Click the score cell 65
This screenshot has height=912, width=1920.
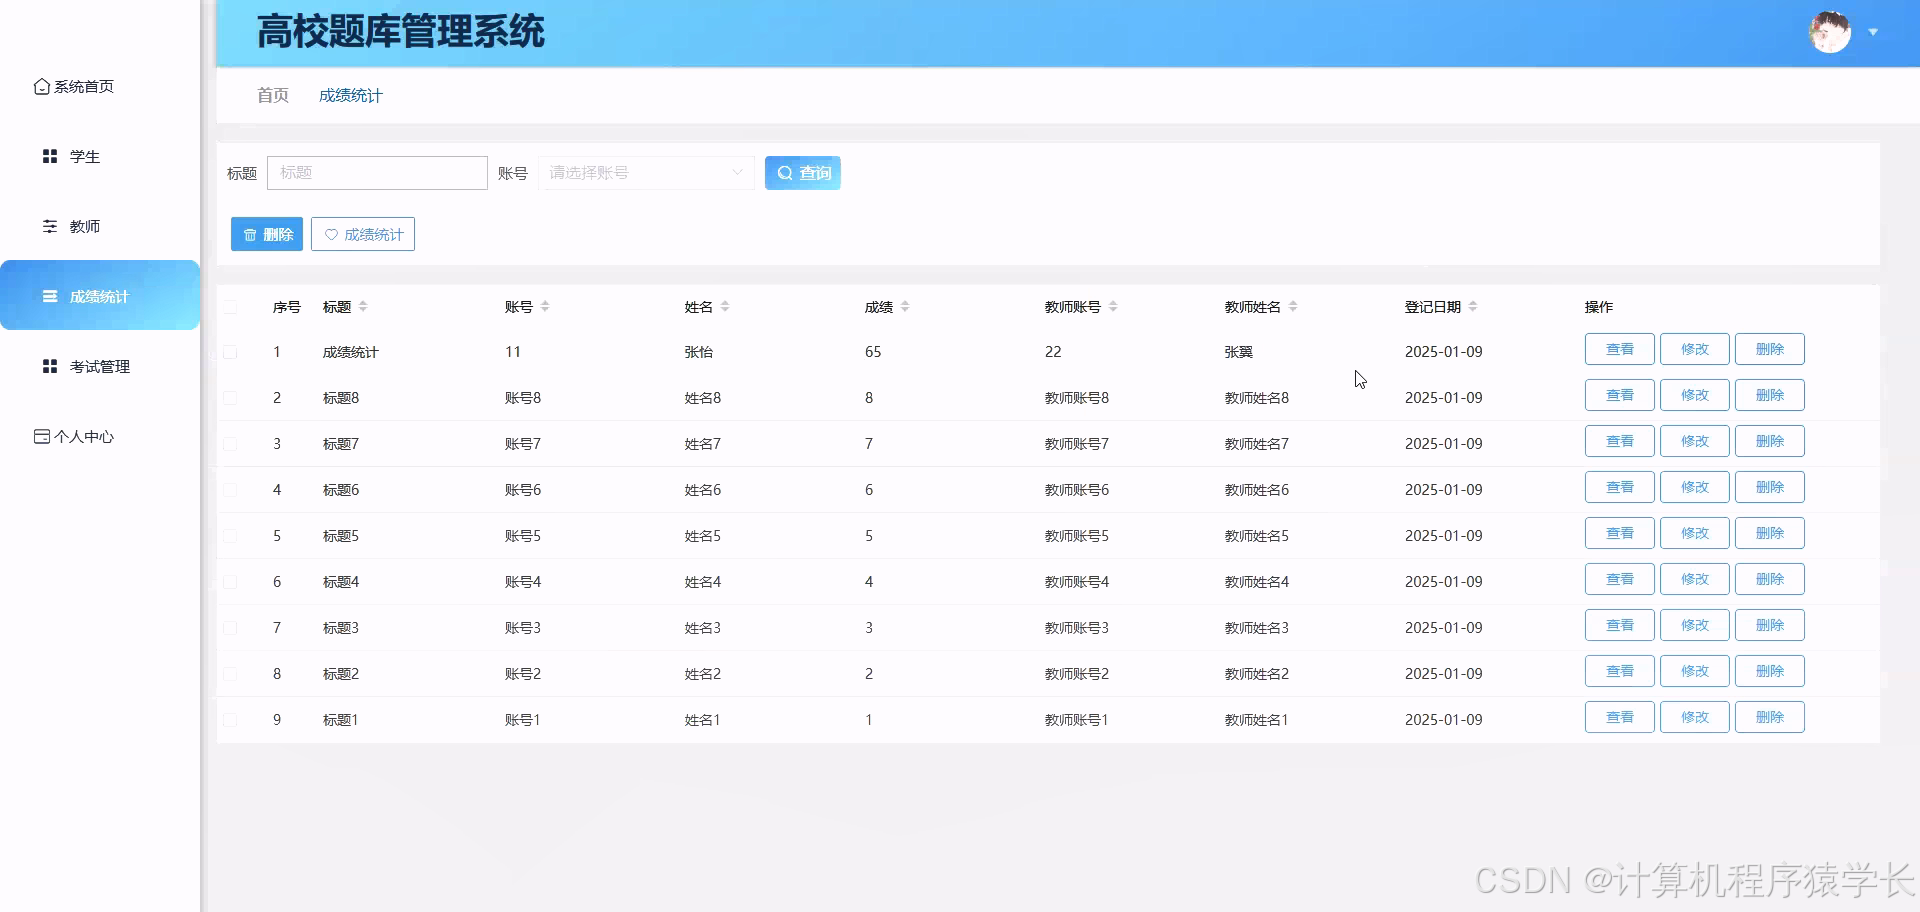(x=873, y=352)
